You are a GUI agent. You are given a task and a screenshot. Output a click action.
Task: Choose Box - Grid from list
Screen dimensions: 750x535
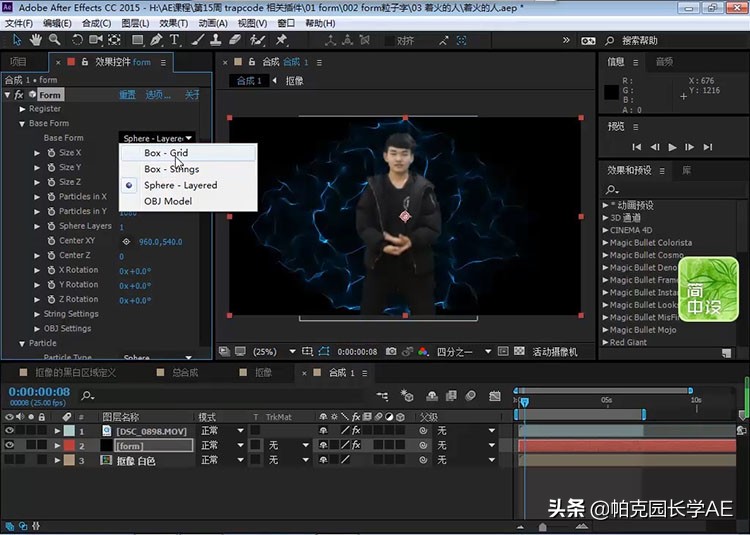tap(188, 153)
